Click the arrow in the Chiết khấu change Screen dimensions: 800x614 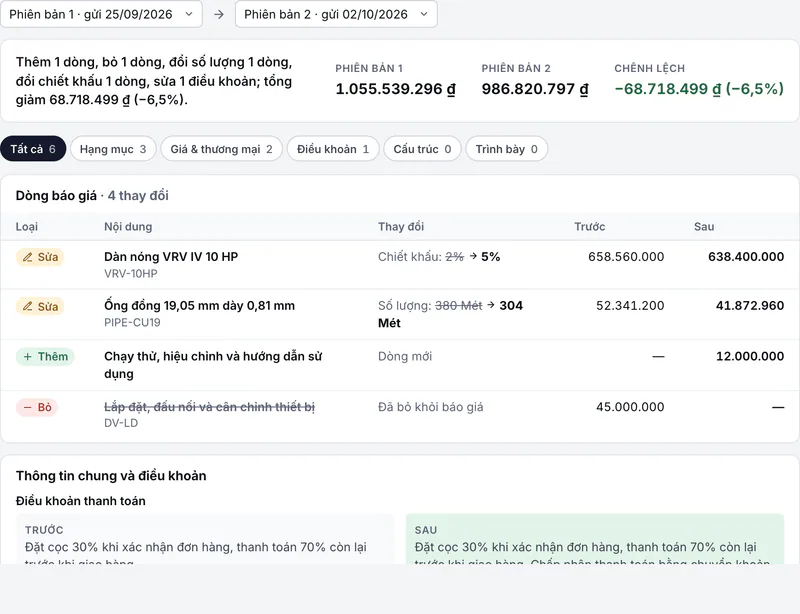pyautogui.click(x=473, y=256)
